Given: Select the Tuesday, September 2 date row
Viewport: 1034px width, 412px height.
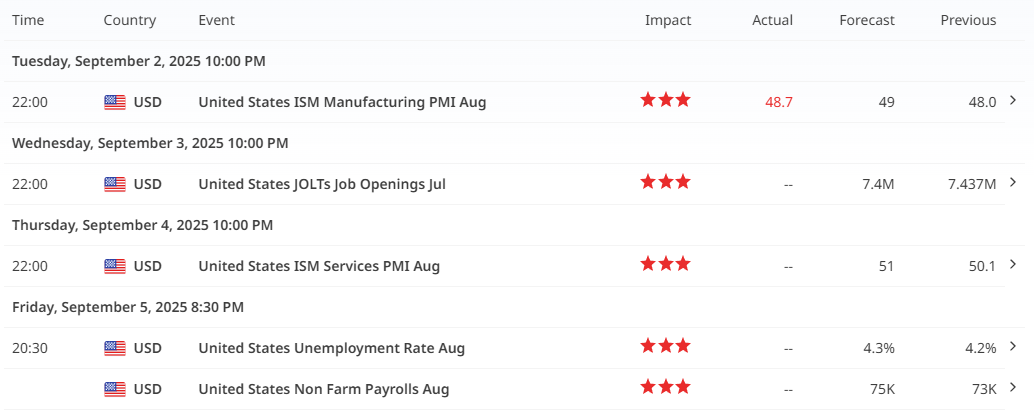Looking at the screenshot, I should (x=139, y=61).
